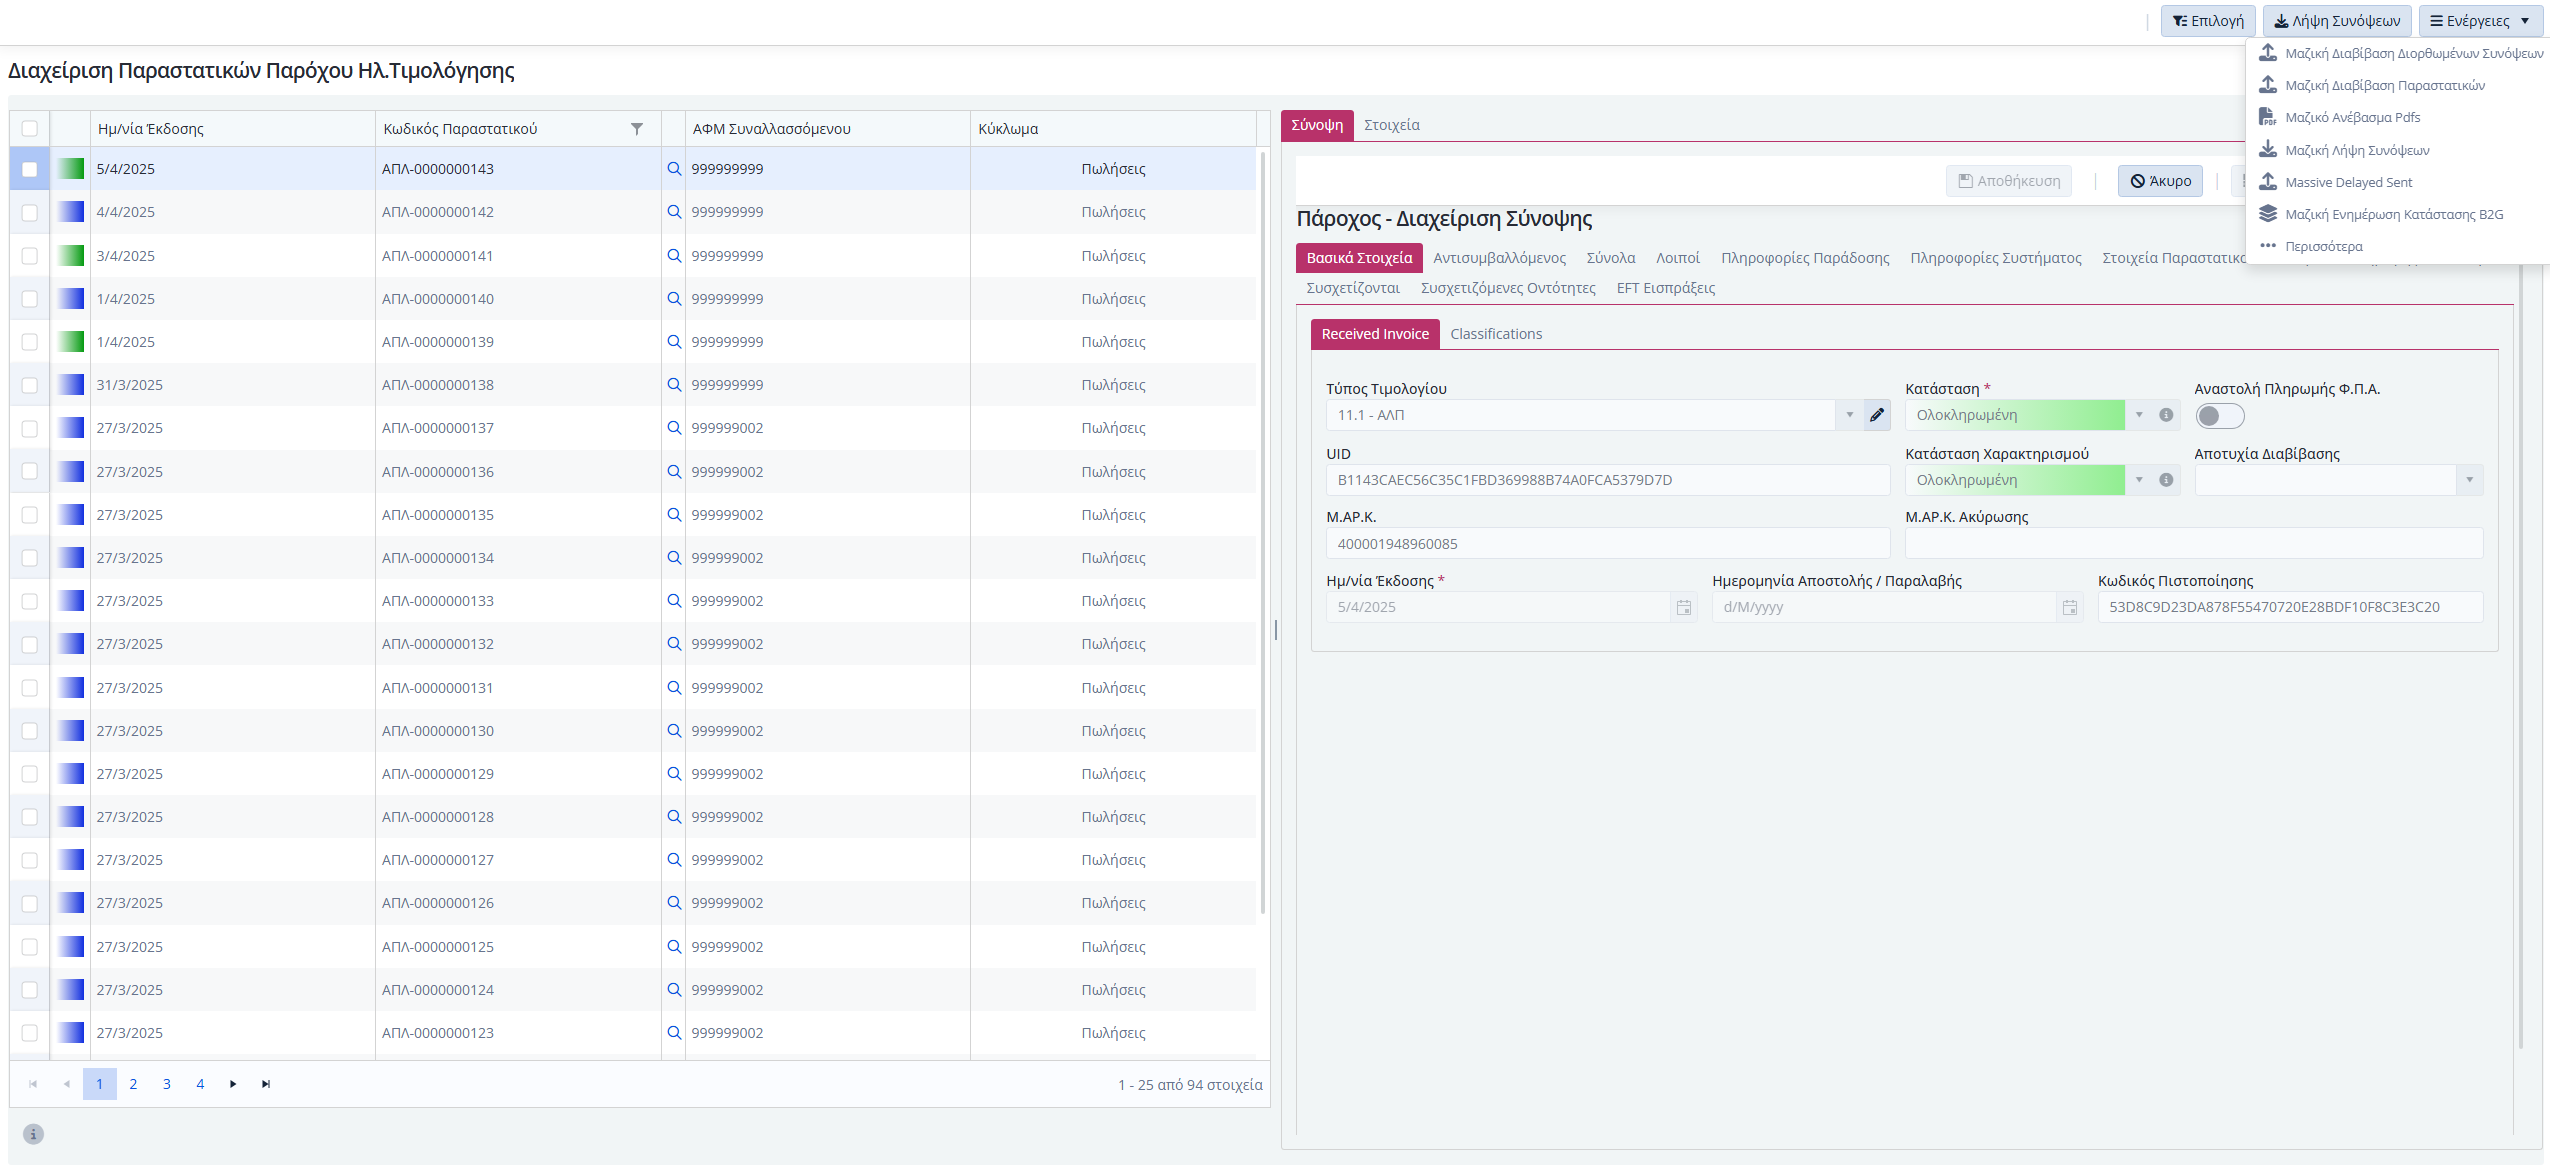This screenshot has width=2550, height=1167.
Task: Click blue status icon of ΑΠΛ-0000000123 row
Action: (71, 1033)
